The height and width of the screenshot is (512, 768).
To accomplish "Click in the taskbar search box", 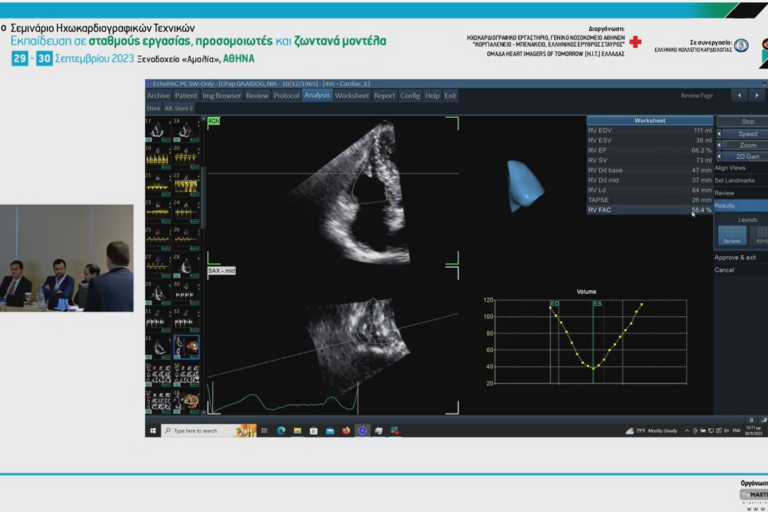I will pos(200,431).
